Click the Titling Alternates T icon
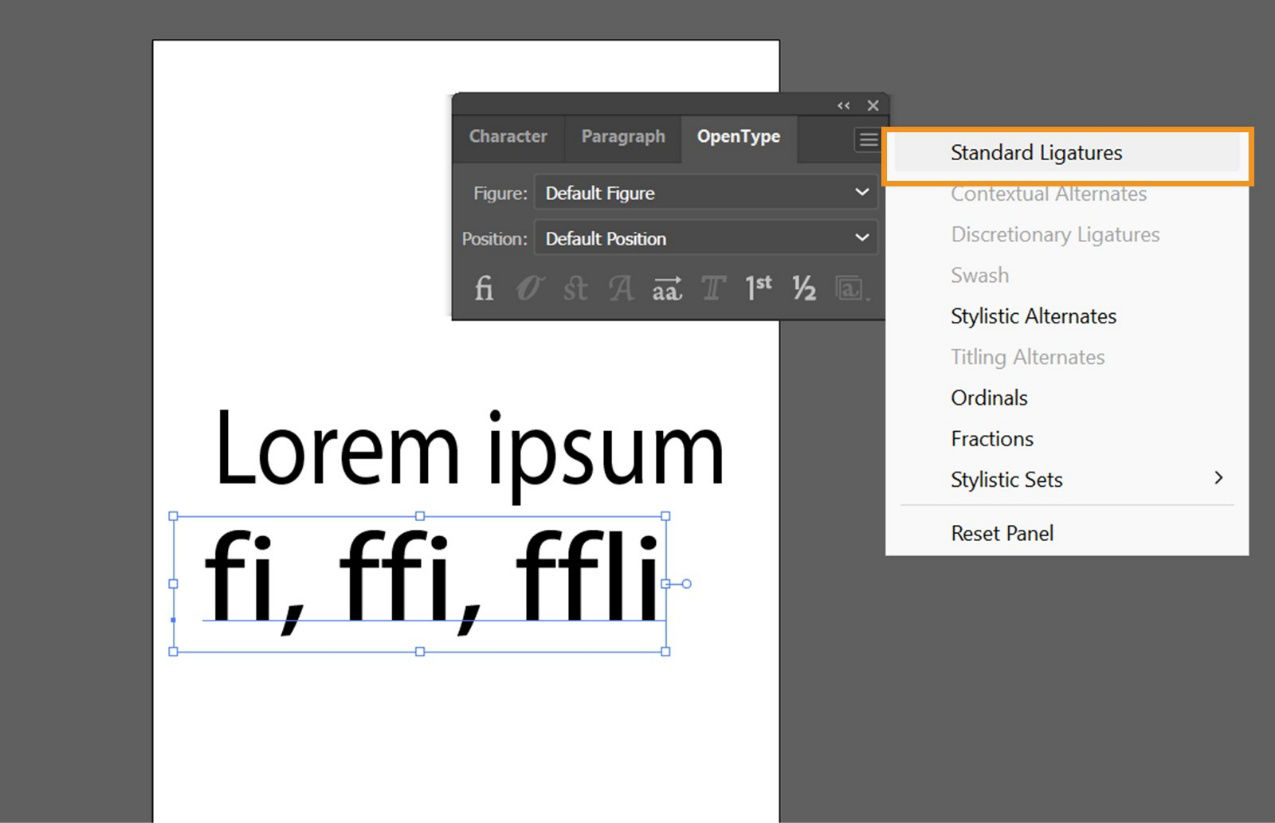The width and height of the screenshot is (1275, 823). coord(712,289)
